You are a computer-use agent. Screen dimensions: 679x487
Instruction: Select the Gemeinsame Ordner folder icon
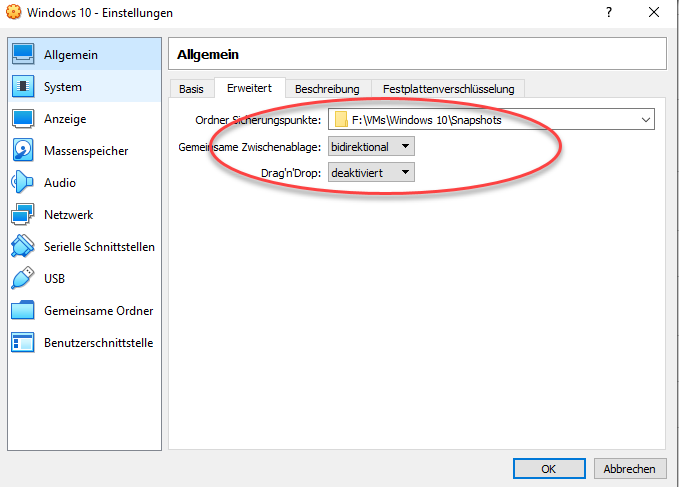tap(23, 310)
